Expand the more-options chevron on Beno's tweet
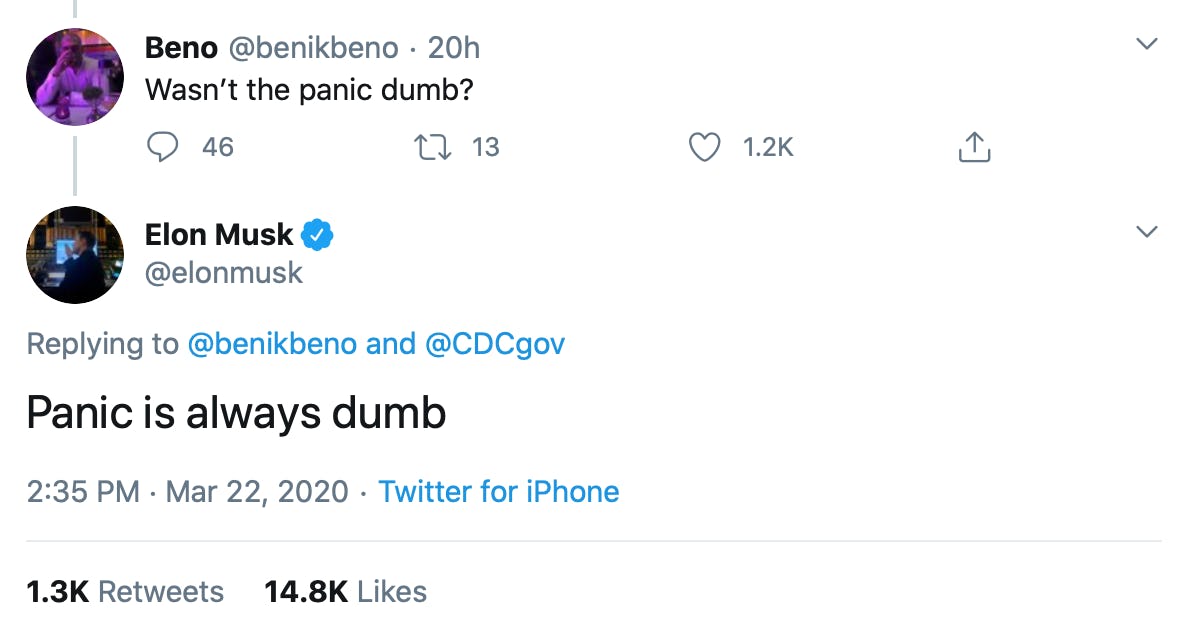 tap(1147, 45)
